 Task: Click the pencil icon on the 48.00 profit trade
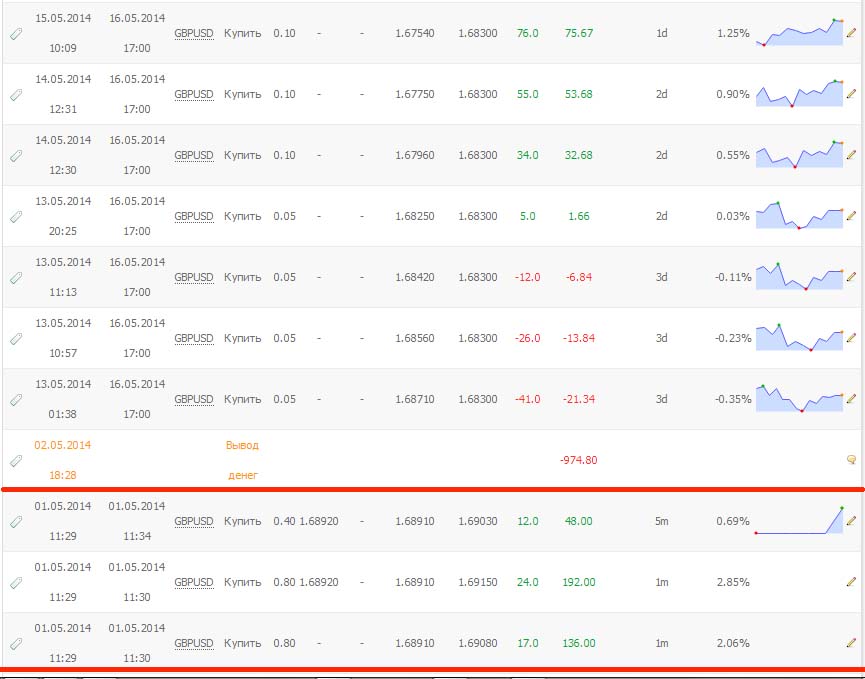tap(851, 521)
